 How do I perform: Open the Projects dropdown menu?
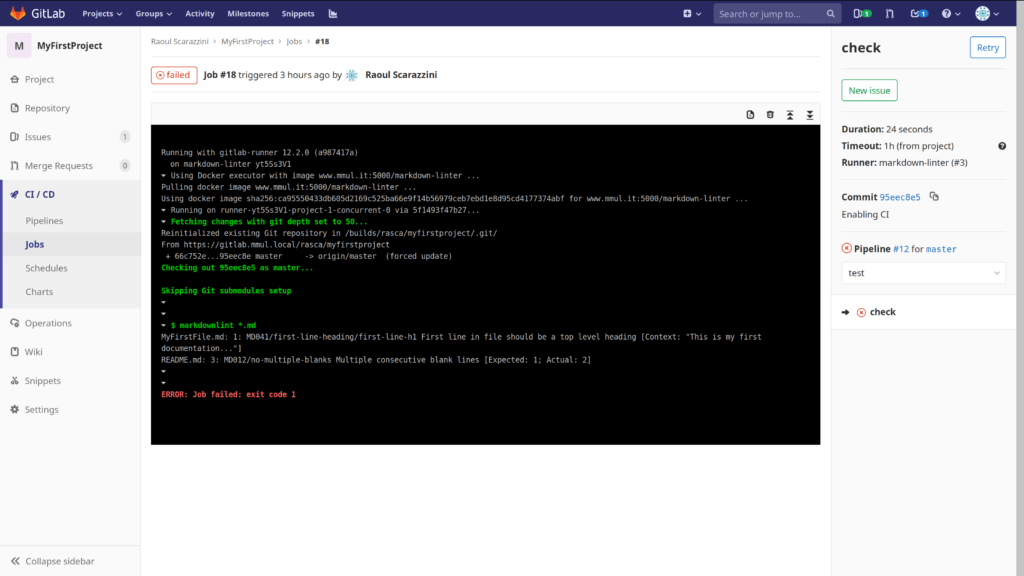click(102, 14)
